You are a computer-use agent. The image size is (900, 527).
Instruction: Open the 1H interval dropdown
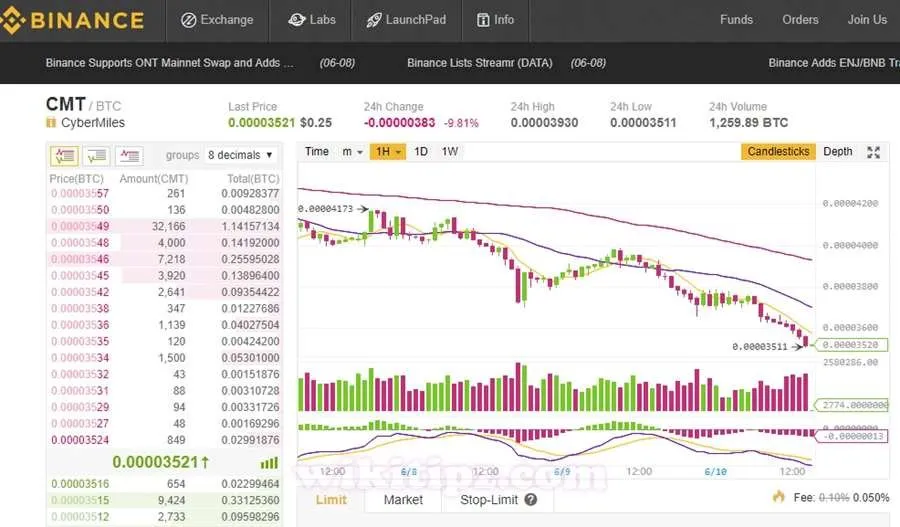(x=387, y=152)
